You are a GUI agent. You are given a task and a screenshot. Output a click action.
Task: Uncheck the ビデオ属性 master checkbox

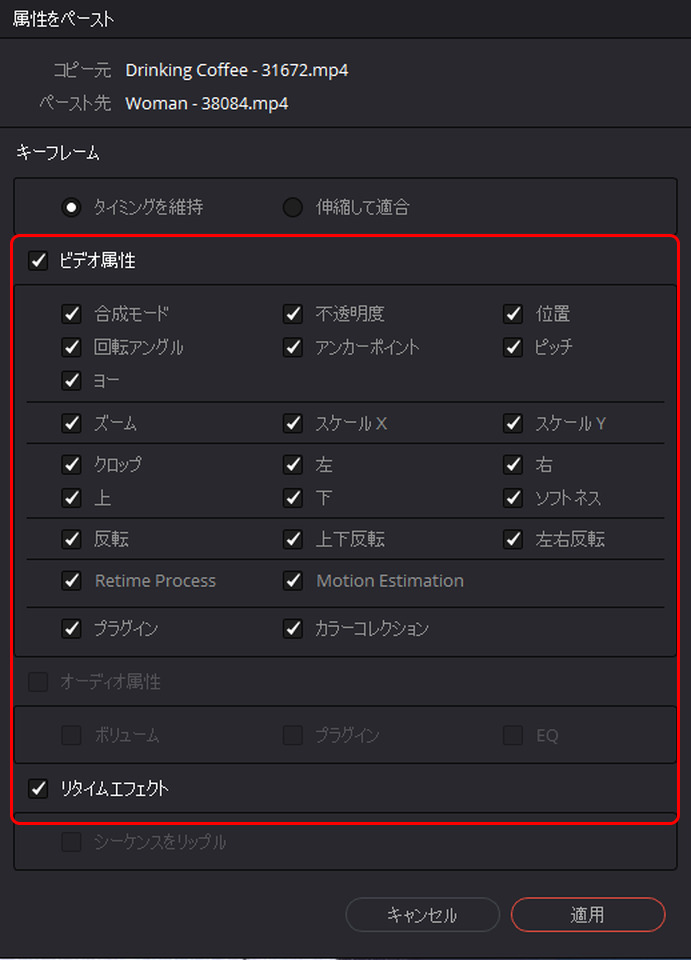pyautogui.click(x=38, y=261)
